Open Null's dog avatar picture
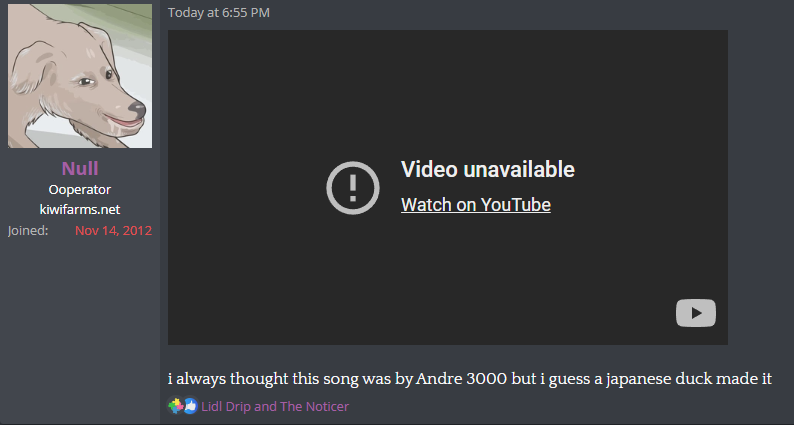 click(x=80, y=76)
